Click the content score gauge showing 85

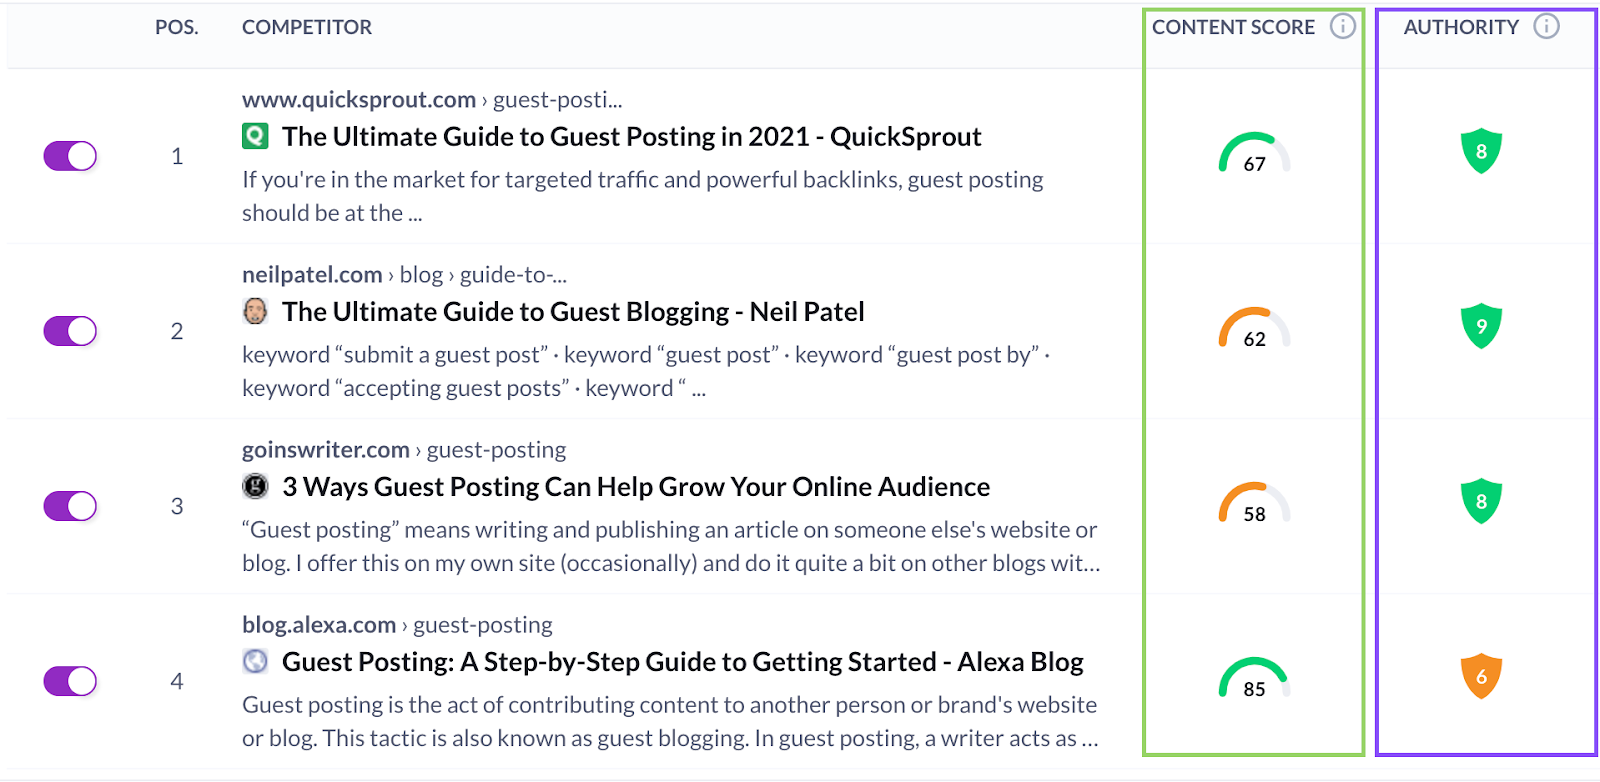(1254, 678)
